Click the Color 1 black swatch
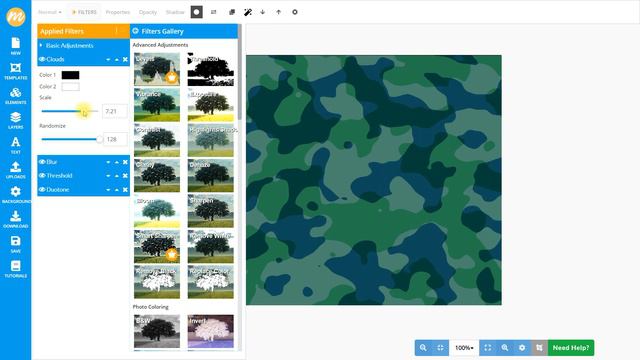Image resolution: width=640 pixels, height=360 pixels. pyautogui.click(x=71, y=75)
